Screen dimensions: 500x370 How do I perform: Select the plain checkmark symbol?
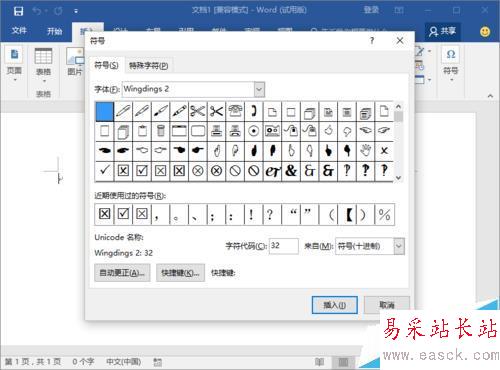coord(104,171)
